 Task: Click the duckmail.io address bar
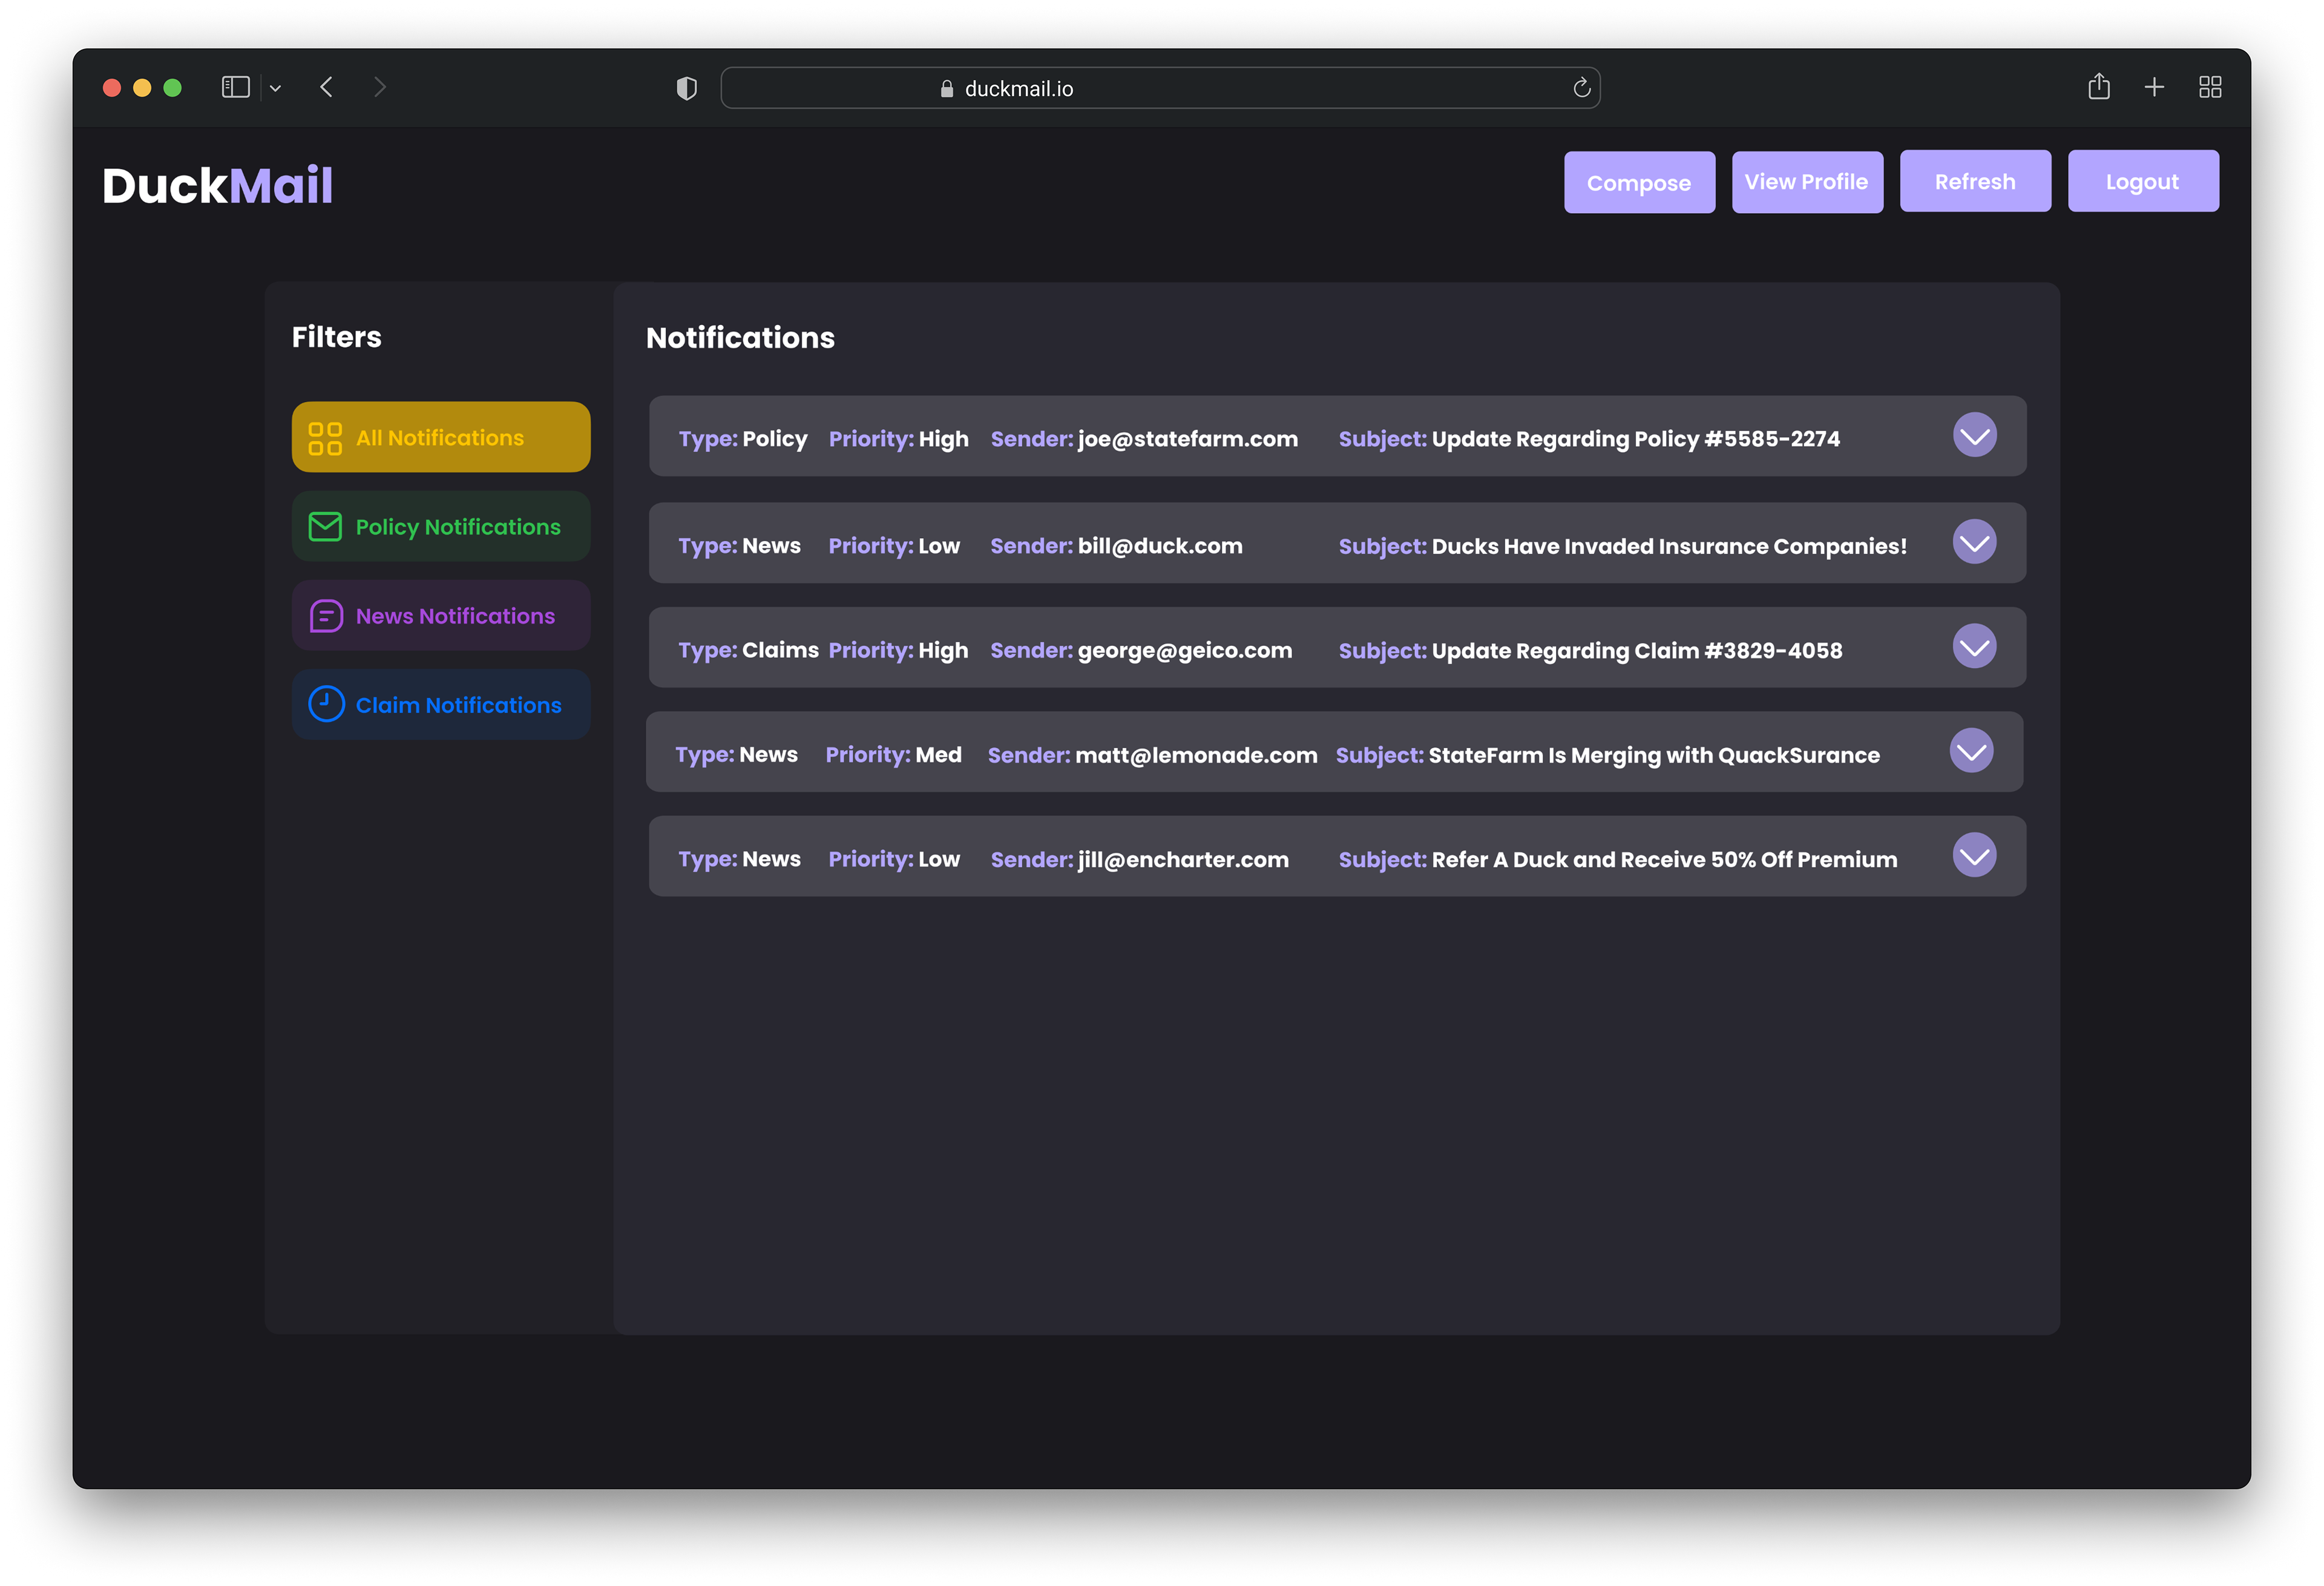1159,89
